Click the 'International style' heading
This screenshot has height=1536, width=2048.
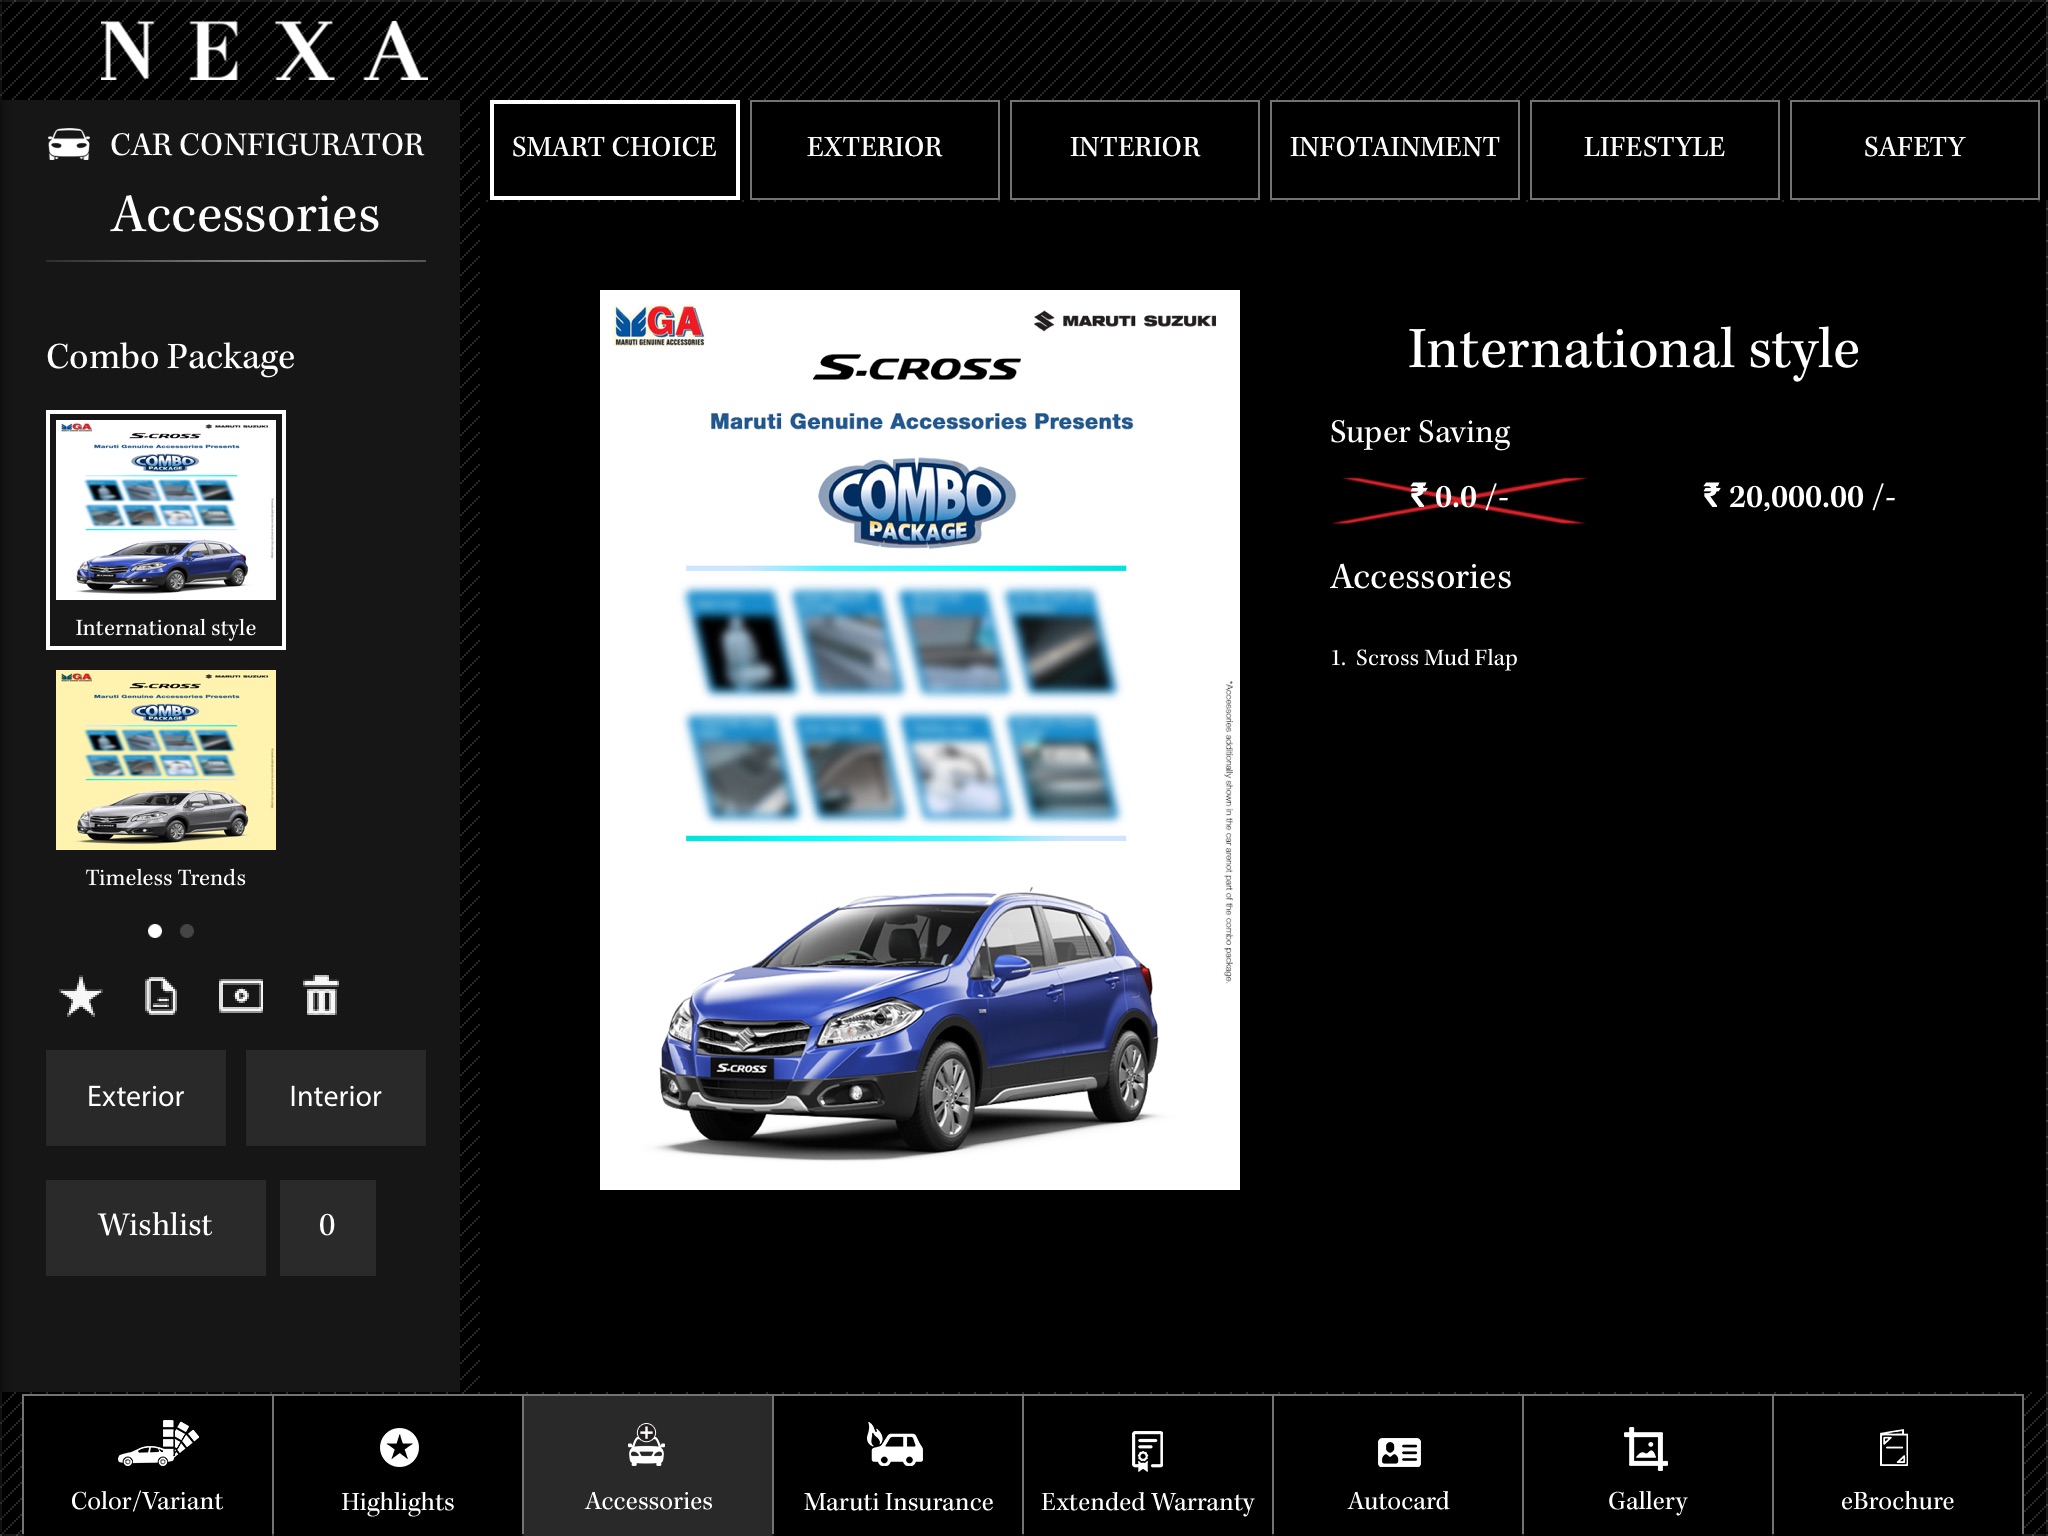pyautogui.click(x=1634, y=350)
